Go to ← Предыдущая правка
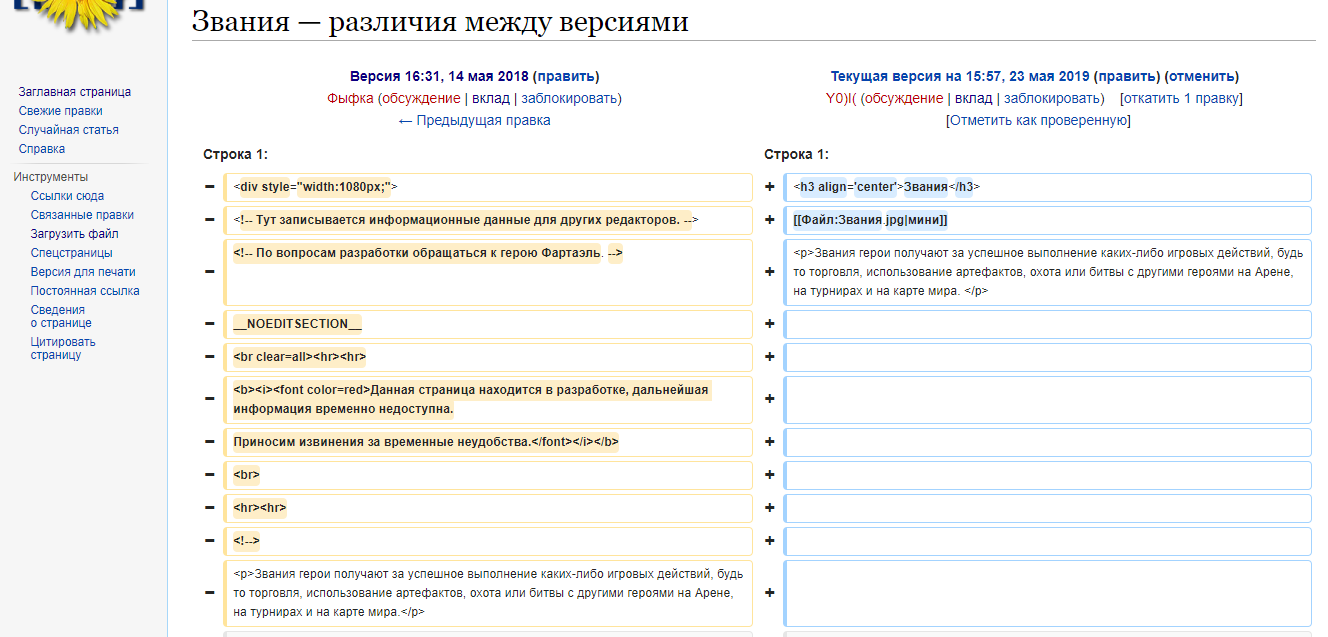Image resolution: width=1328 pixels, height=637 pixels. pyautogui.click(x=474, y=120)
